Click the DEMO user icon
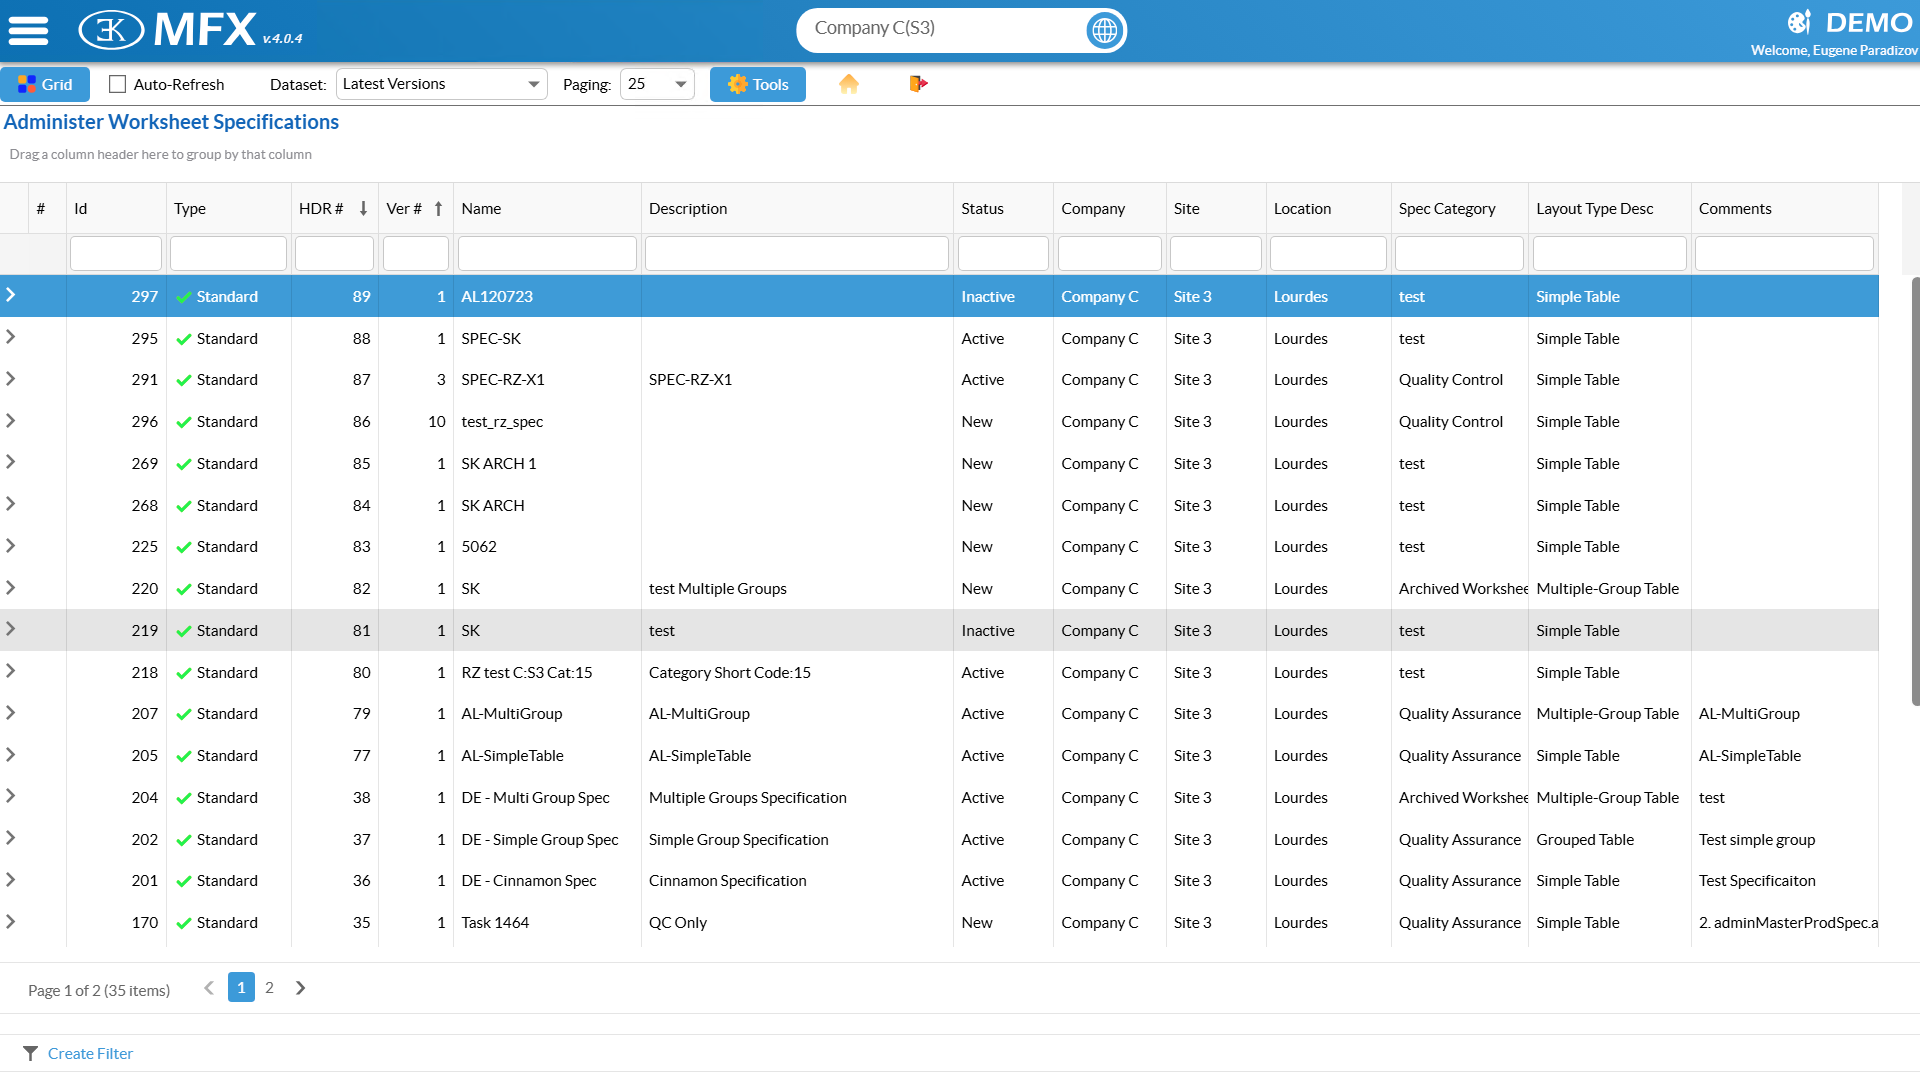 click(x=1799, y=22)
